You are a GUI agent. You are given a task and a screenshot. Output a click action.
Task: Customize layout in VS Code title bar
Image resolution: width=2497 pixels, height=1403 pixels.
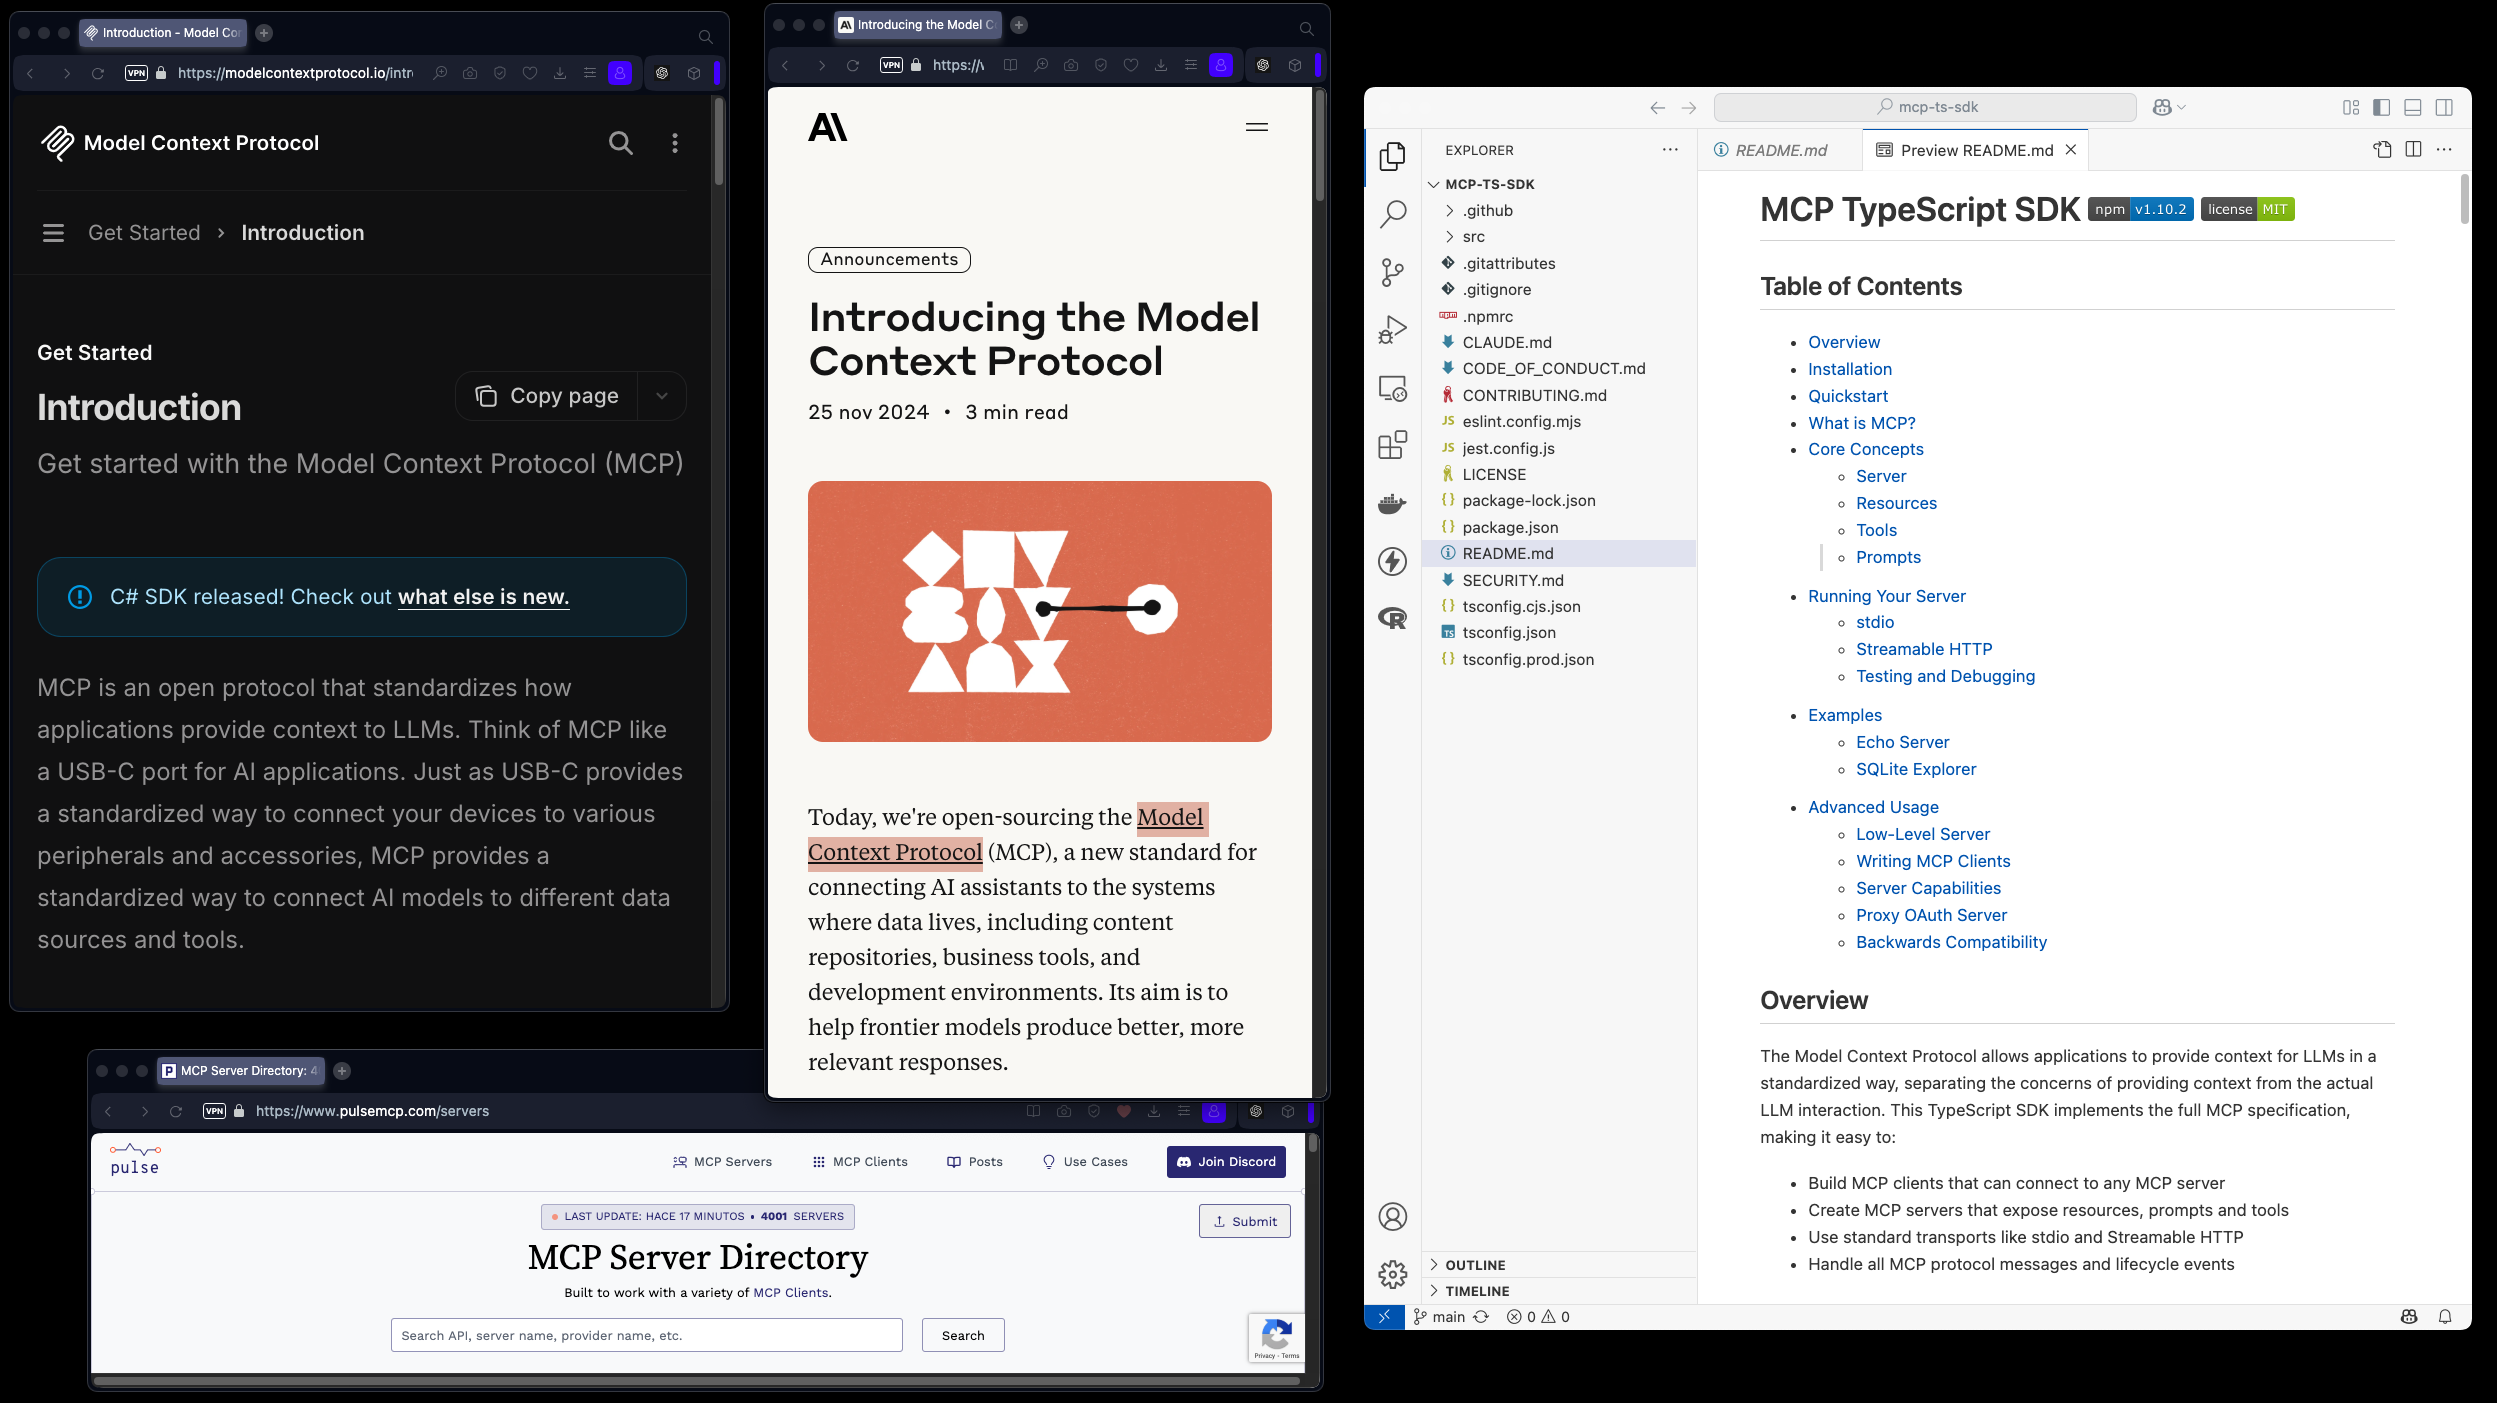click(2351, 108)
